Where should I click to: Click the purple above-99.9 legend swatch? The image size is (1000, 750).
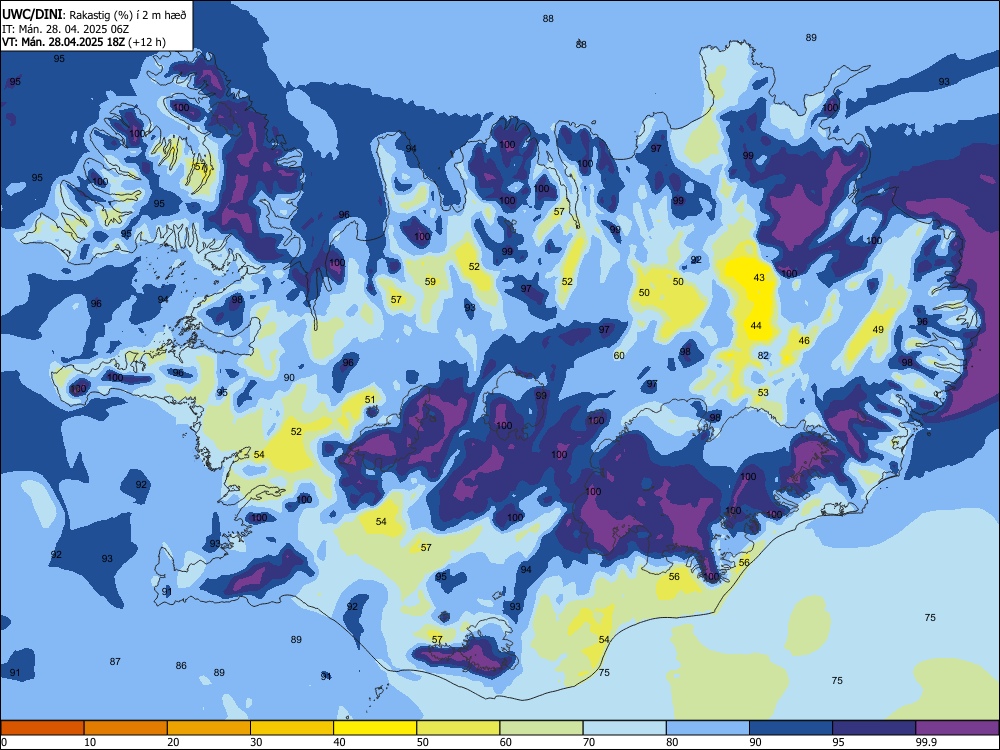pos(957,728)
